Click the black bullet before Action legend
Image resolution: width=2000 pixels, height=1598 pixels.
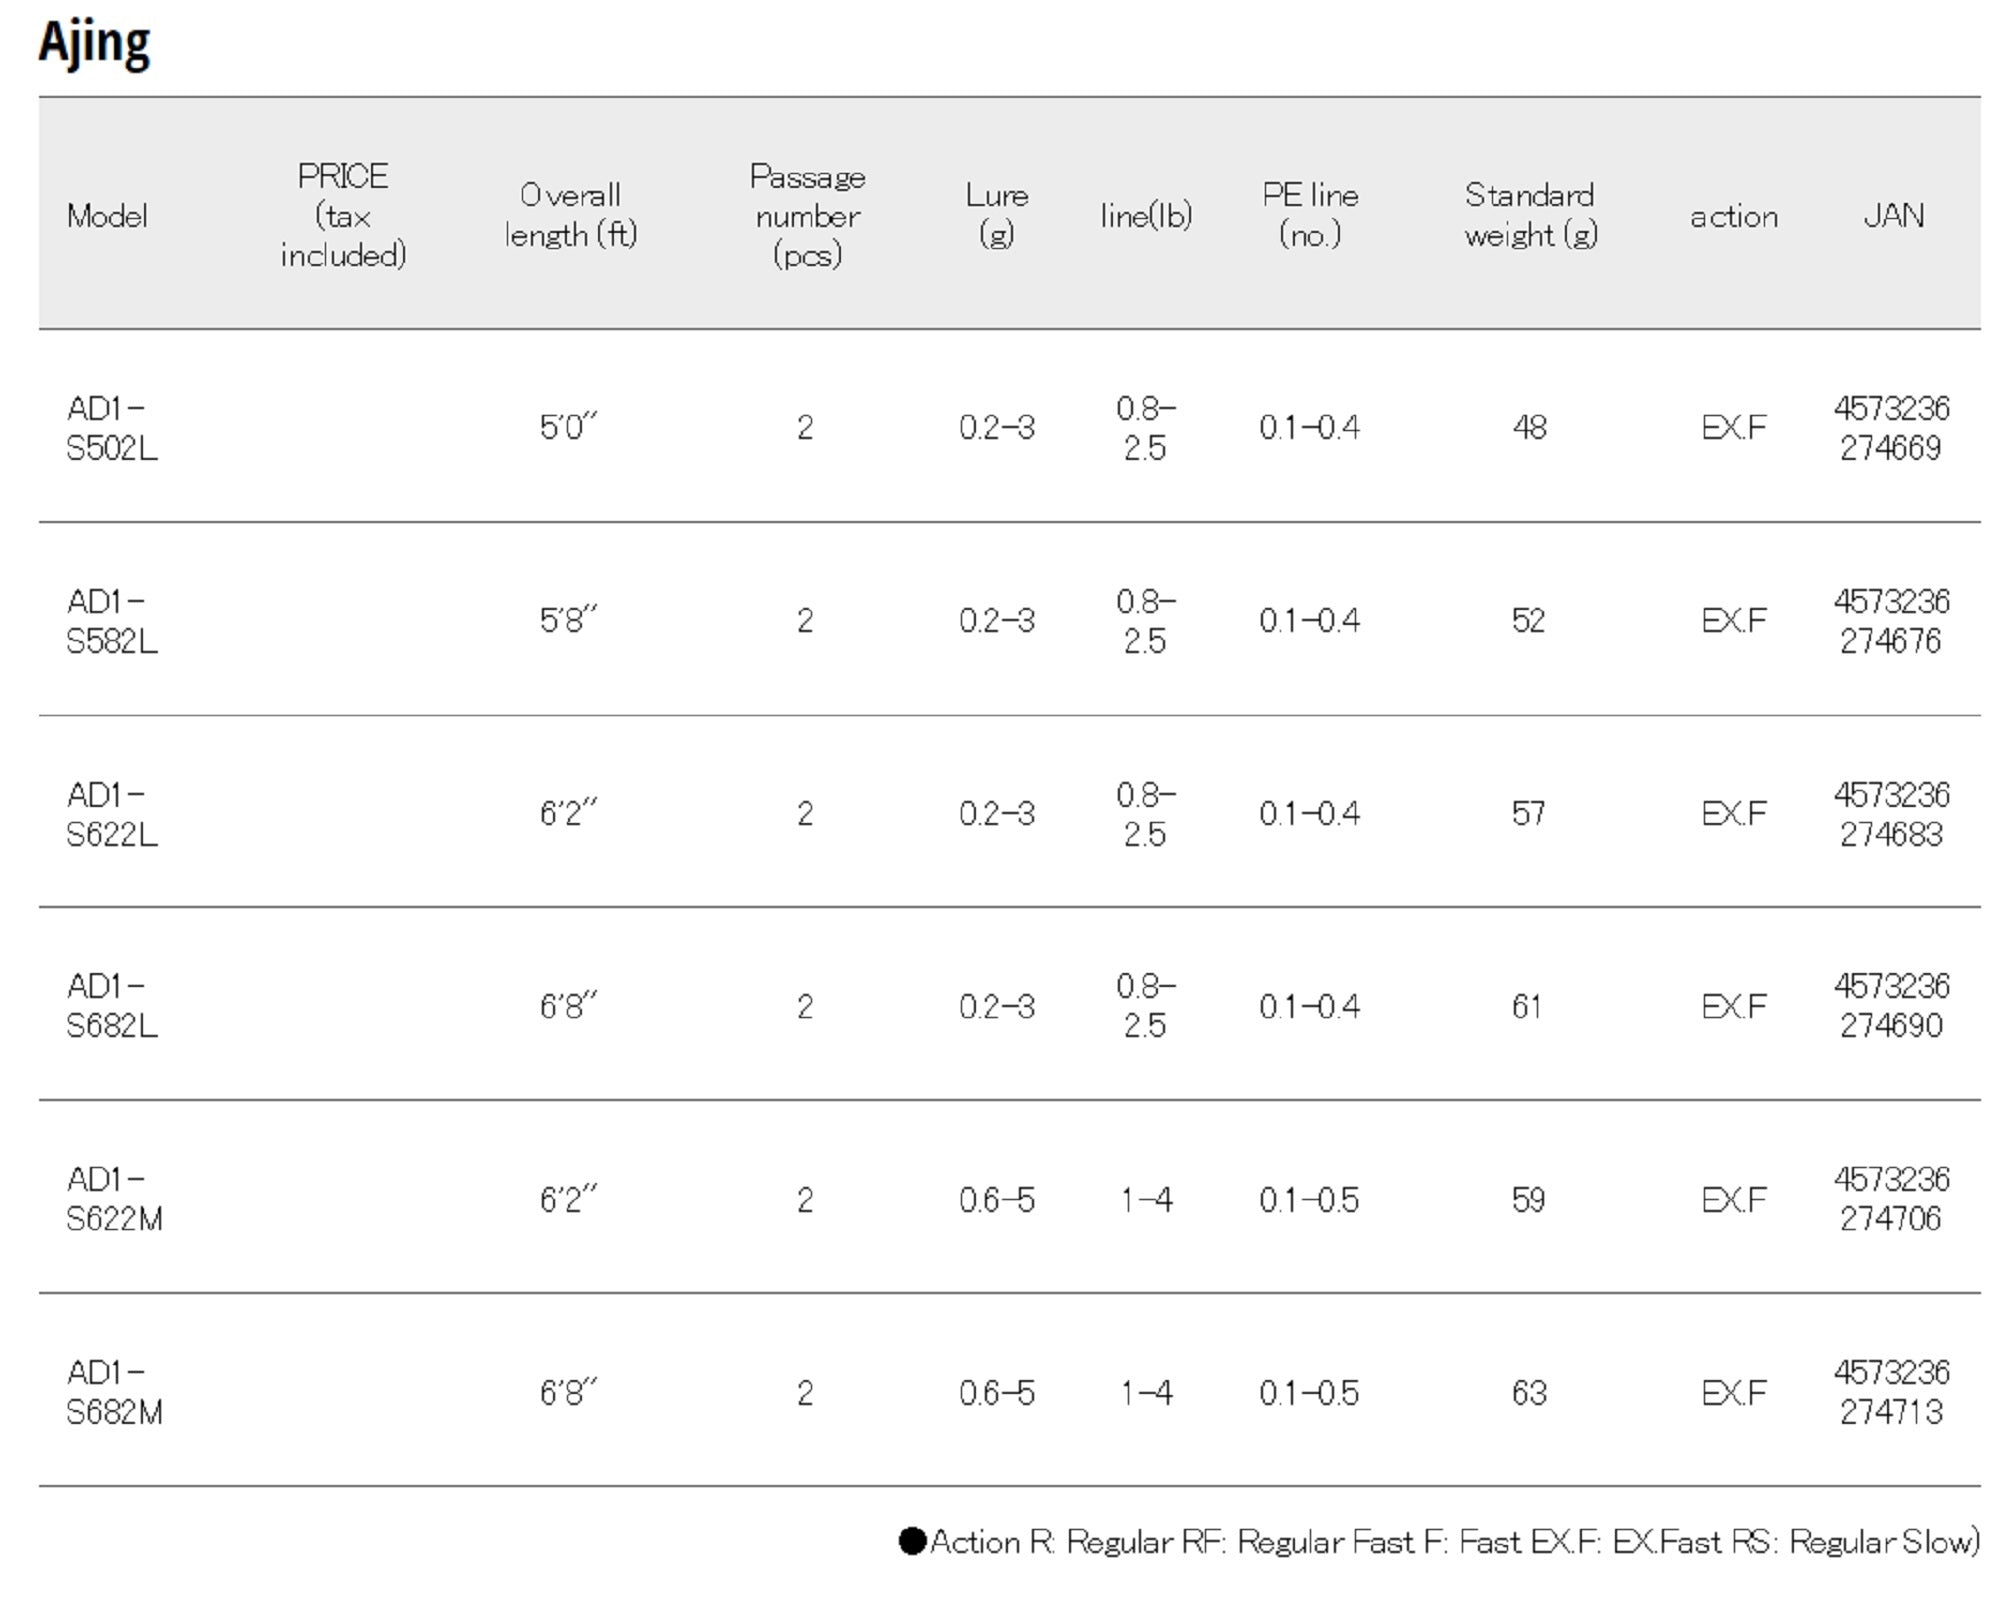click(x=912, y=1541)
